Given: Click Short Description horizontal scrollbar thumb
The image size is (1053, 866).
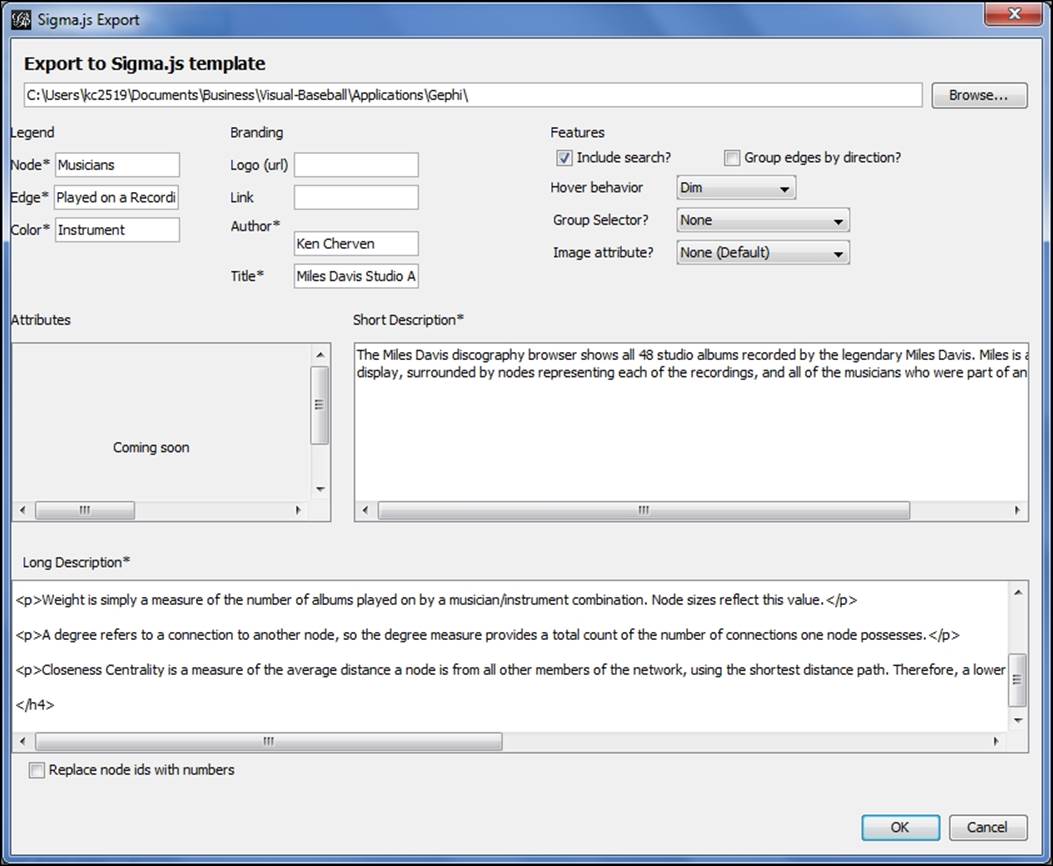Looking at the screenshot, I should 643,510.
